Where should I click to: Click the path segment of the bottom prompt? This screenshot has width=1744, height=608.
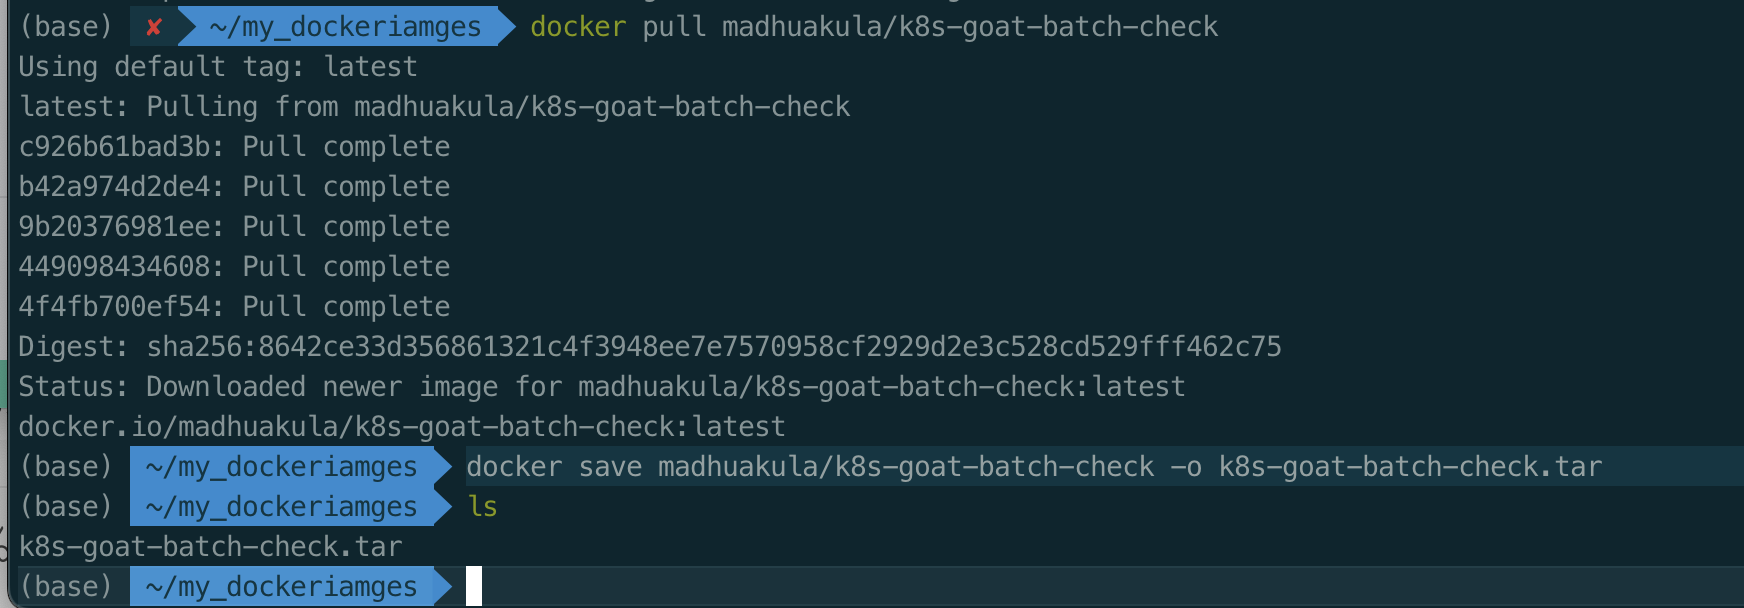point(281,587)
